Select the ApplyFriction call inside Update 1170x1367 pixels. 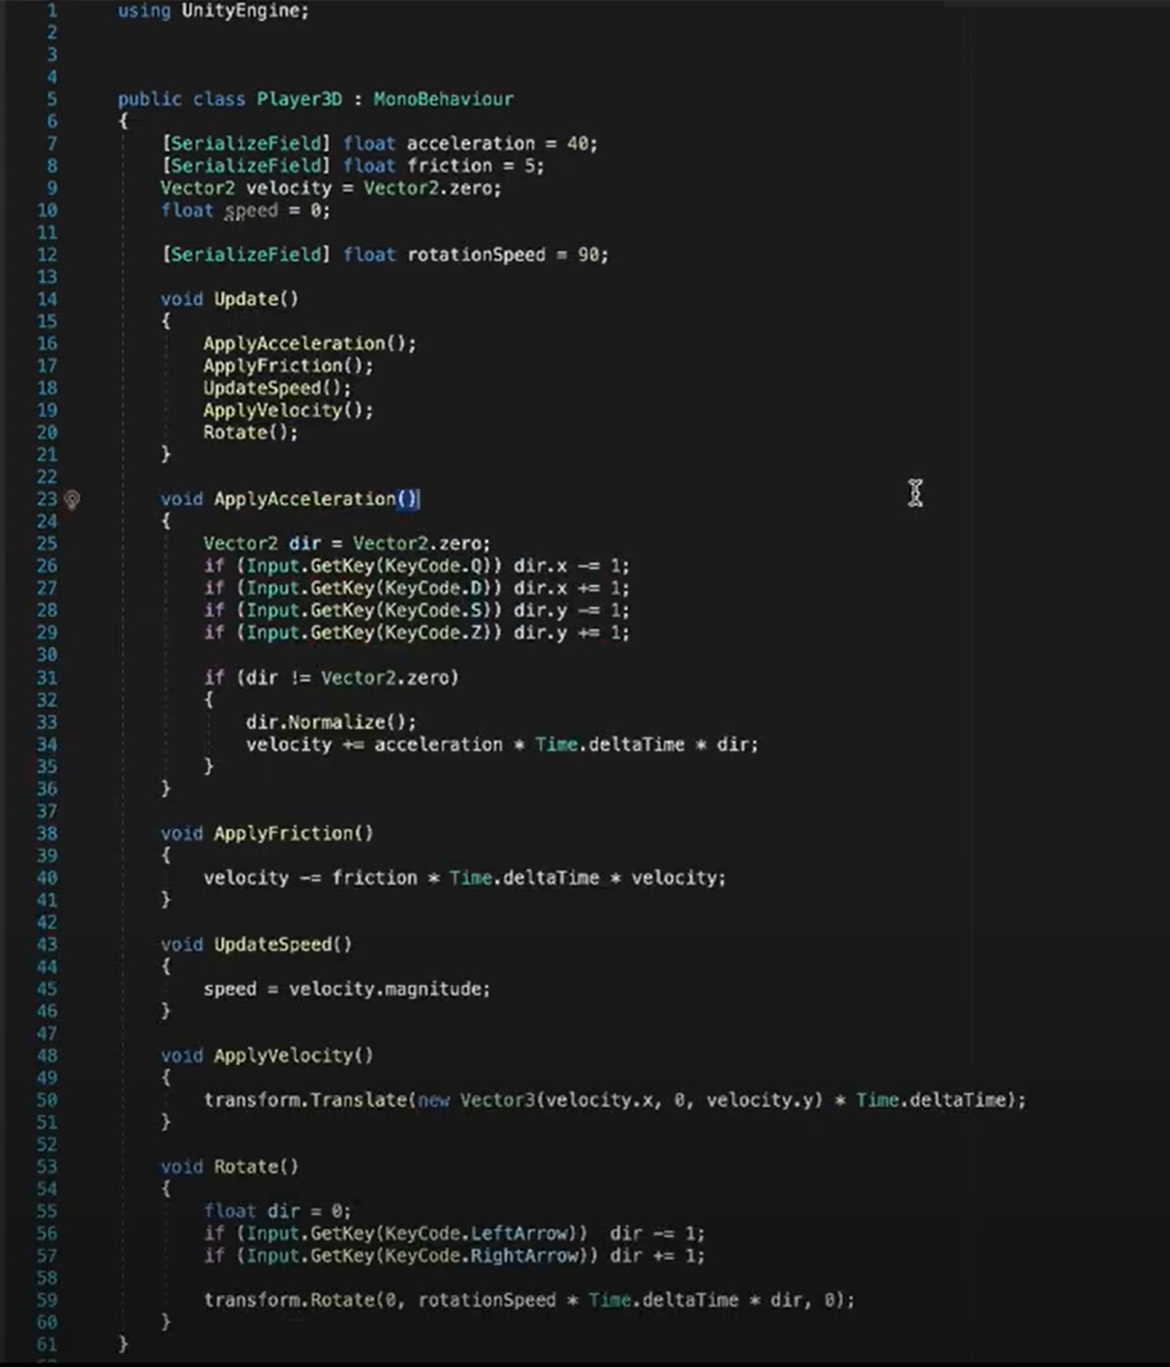pos(280,365)
